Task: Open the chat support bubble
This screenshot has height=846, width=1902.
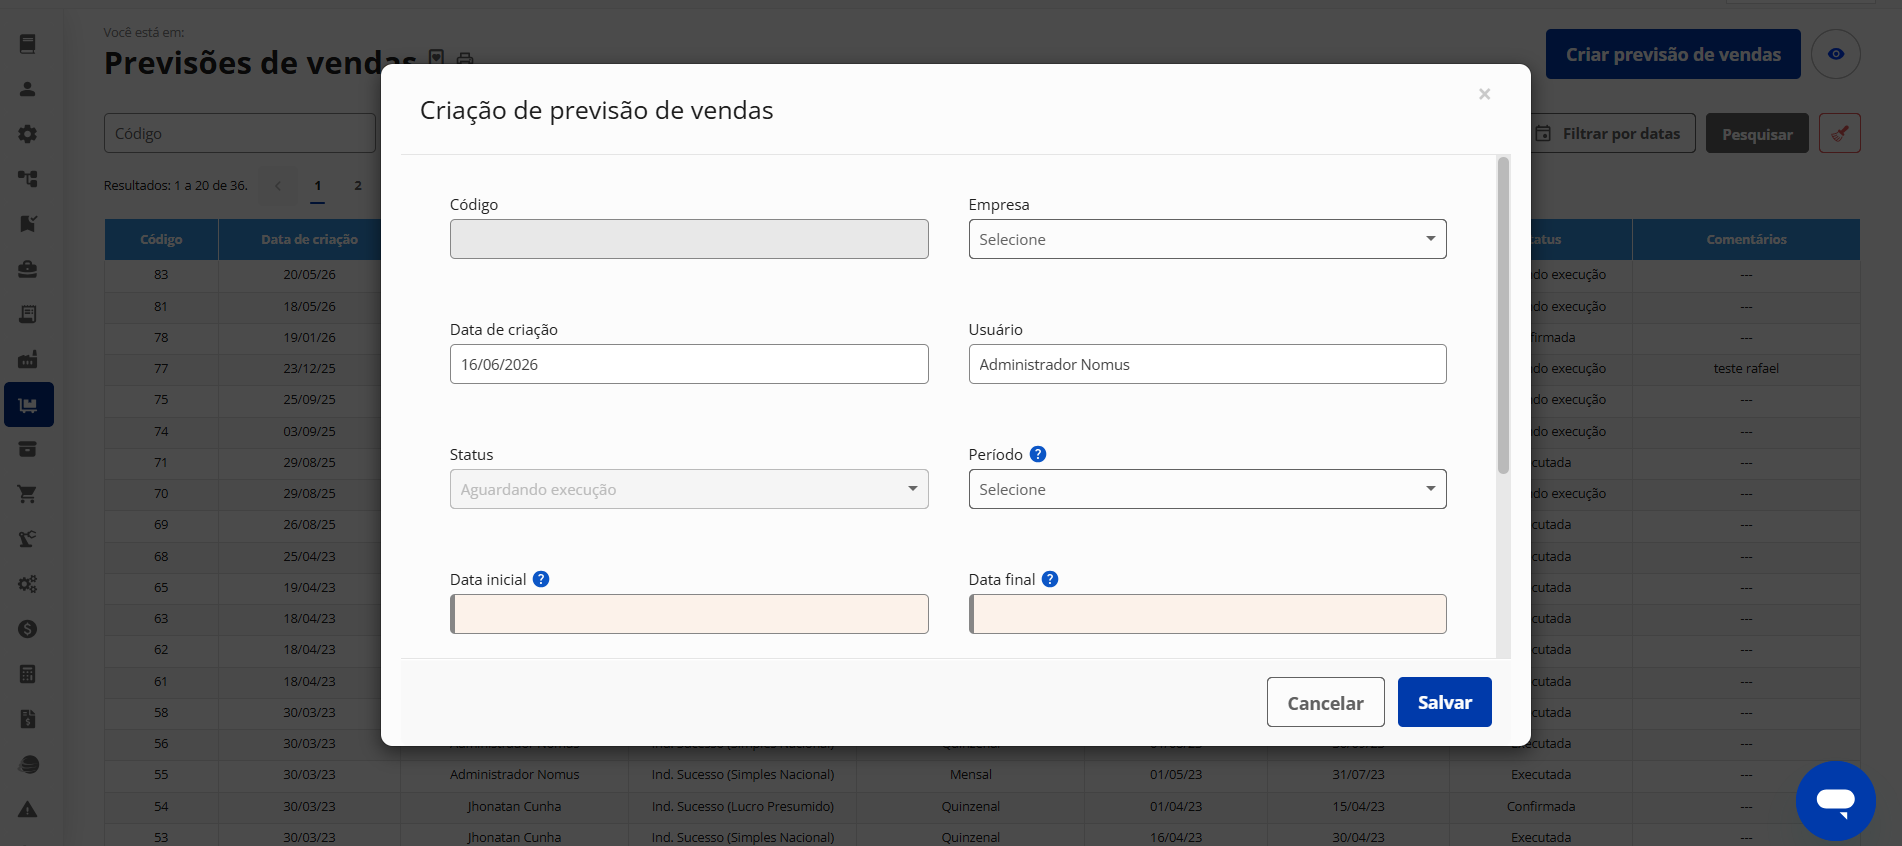Action: [1836, 800]
